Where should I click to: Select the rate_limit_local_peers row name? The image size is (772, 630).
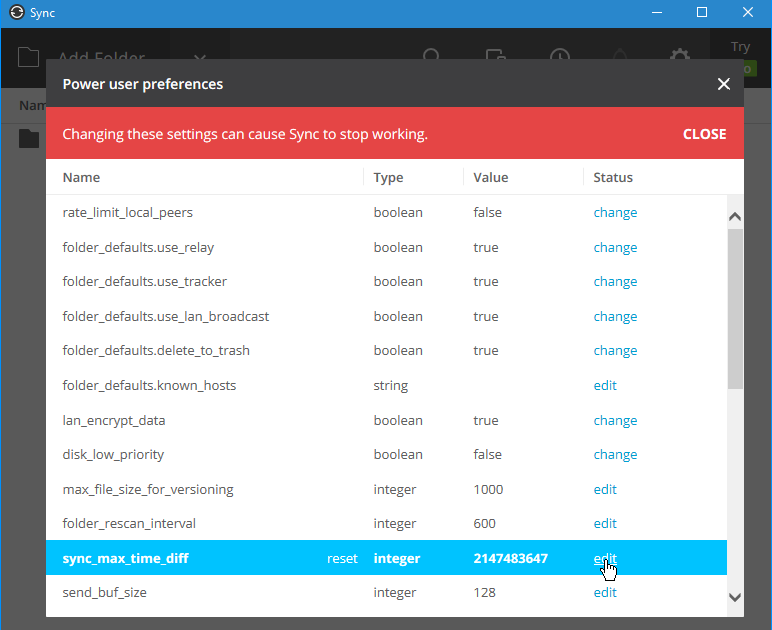[128, 213]
